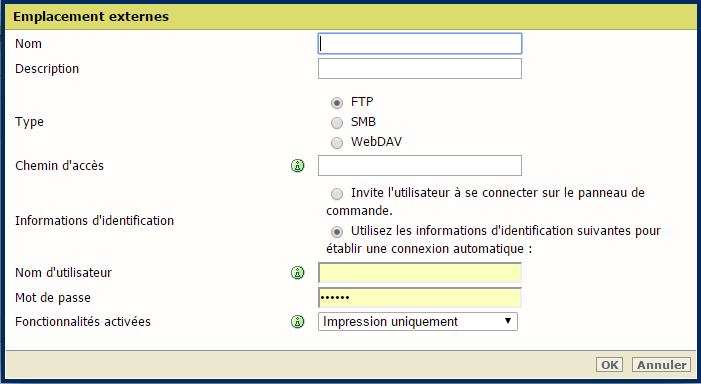
Task: Click the Fonctionnalités activées label text
Action: point(83,321)
